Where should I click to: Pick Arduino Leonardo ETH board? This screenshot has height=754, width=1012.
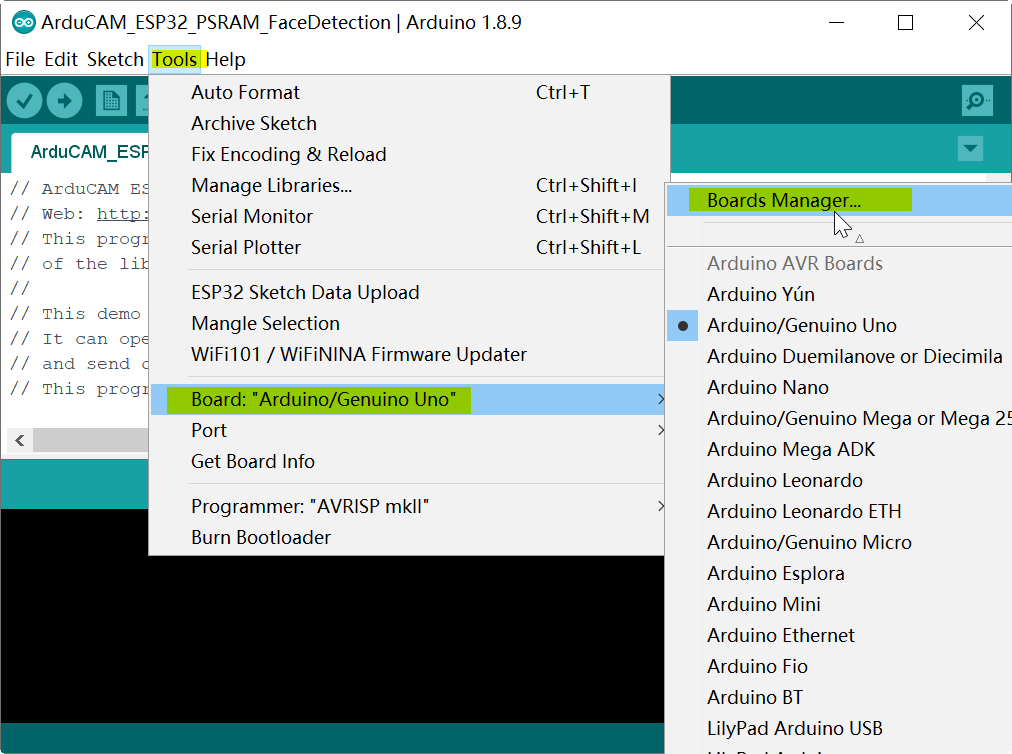pyautogui.click(x=839, y=511)
